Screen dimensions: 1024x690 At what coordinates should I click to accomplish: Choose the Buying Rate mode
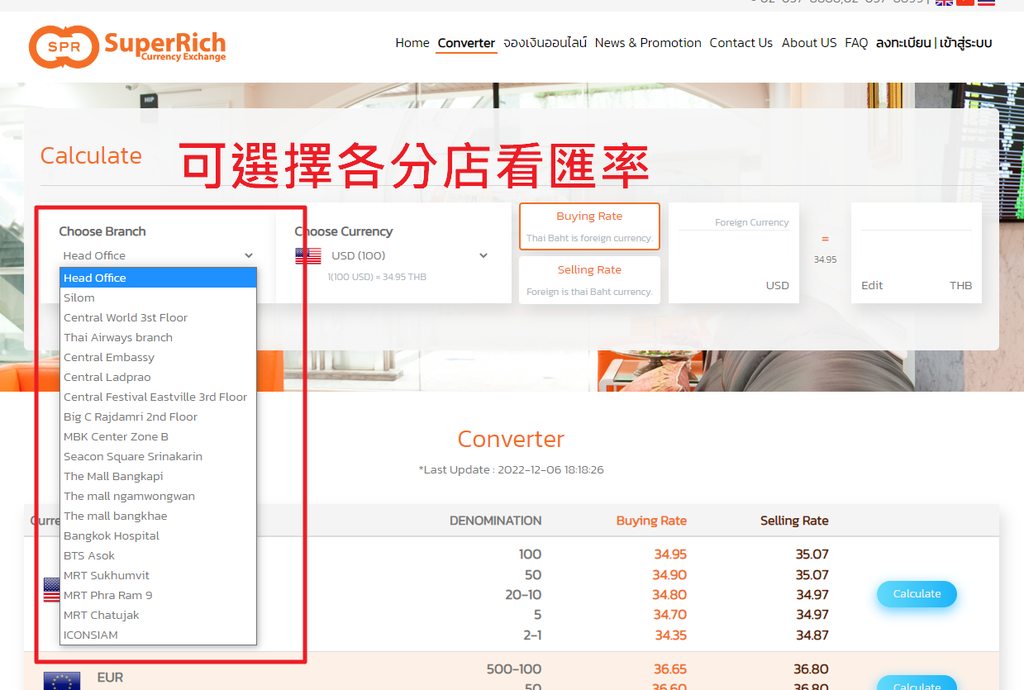(x=589, y=227)
